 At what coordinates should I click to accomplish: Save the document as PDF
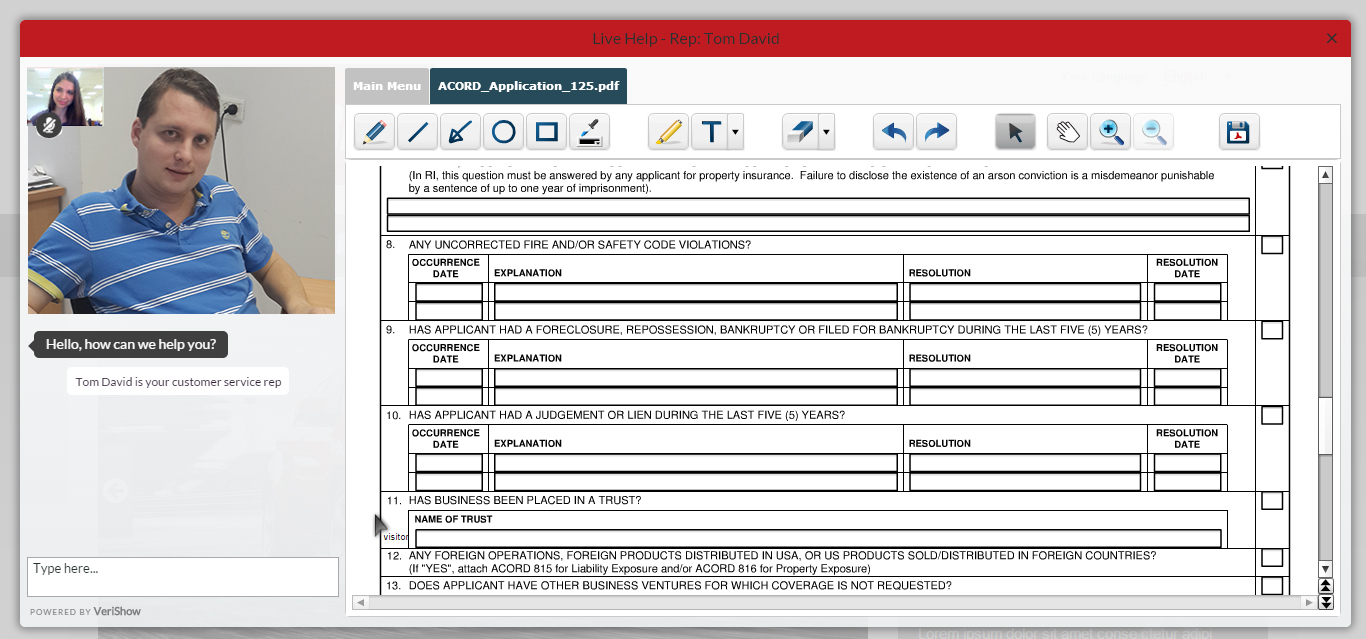(1239, 131)
